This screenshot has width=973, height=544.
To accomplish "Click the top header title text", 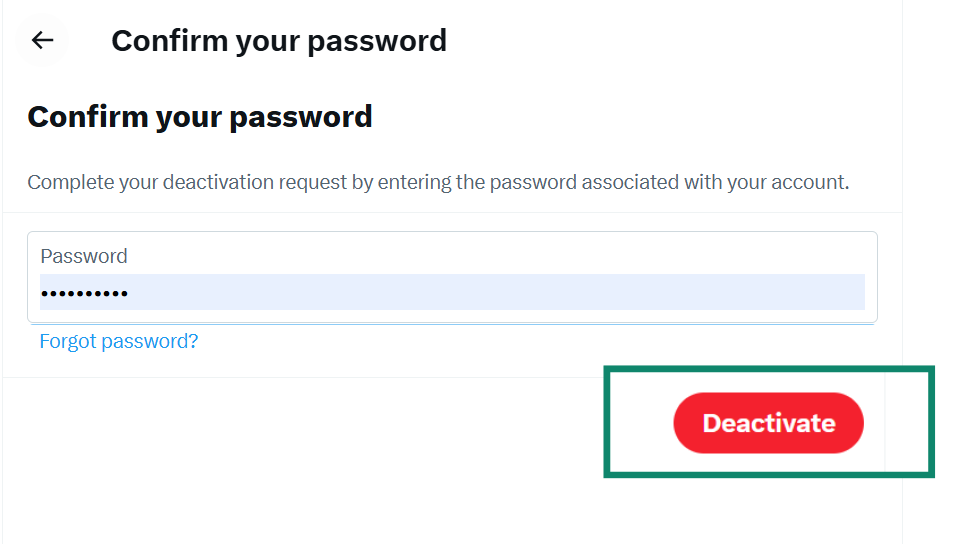I will [278, 41].
